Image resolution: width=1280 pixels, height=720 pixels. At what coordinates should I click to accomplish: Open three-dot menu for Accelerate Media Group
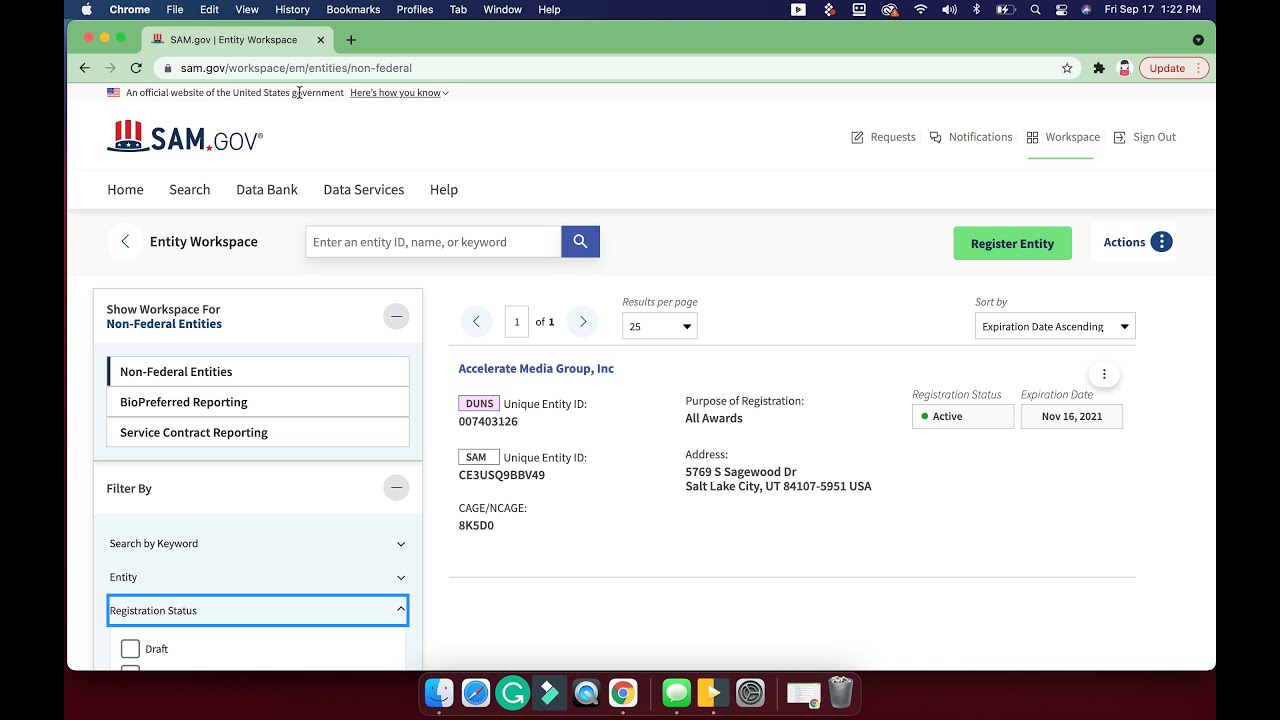coord(1104,374)
